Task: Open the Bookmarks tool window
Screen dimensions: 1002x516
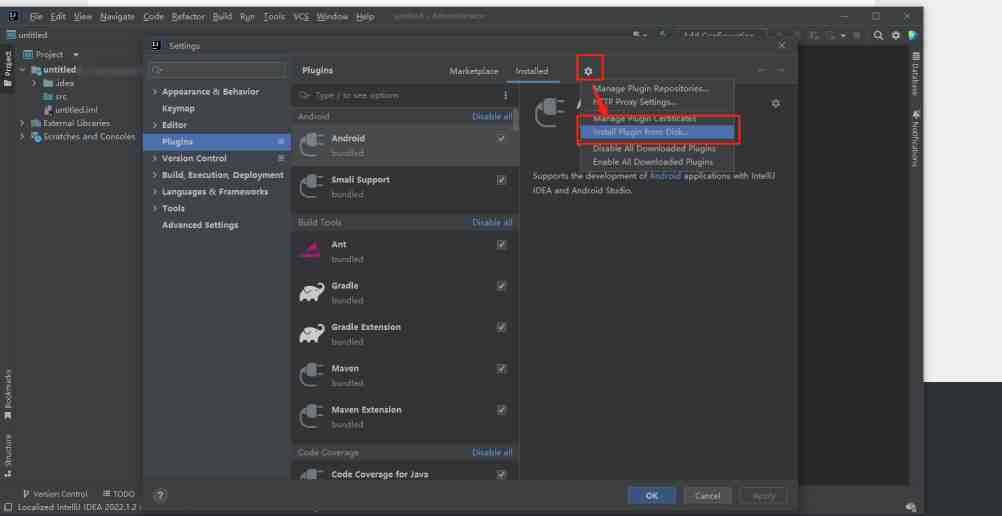Action: 8,394
